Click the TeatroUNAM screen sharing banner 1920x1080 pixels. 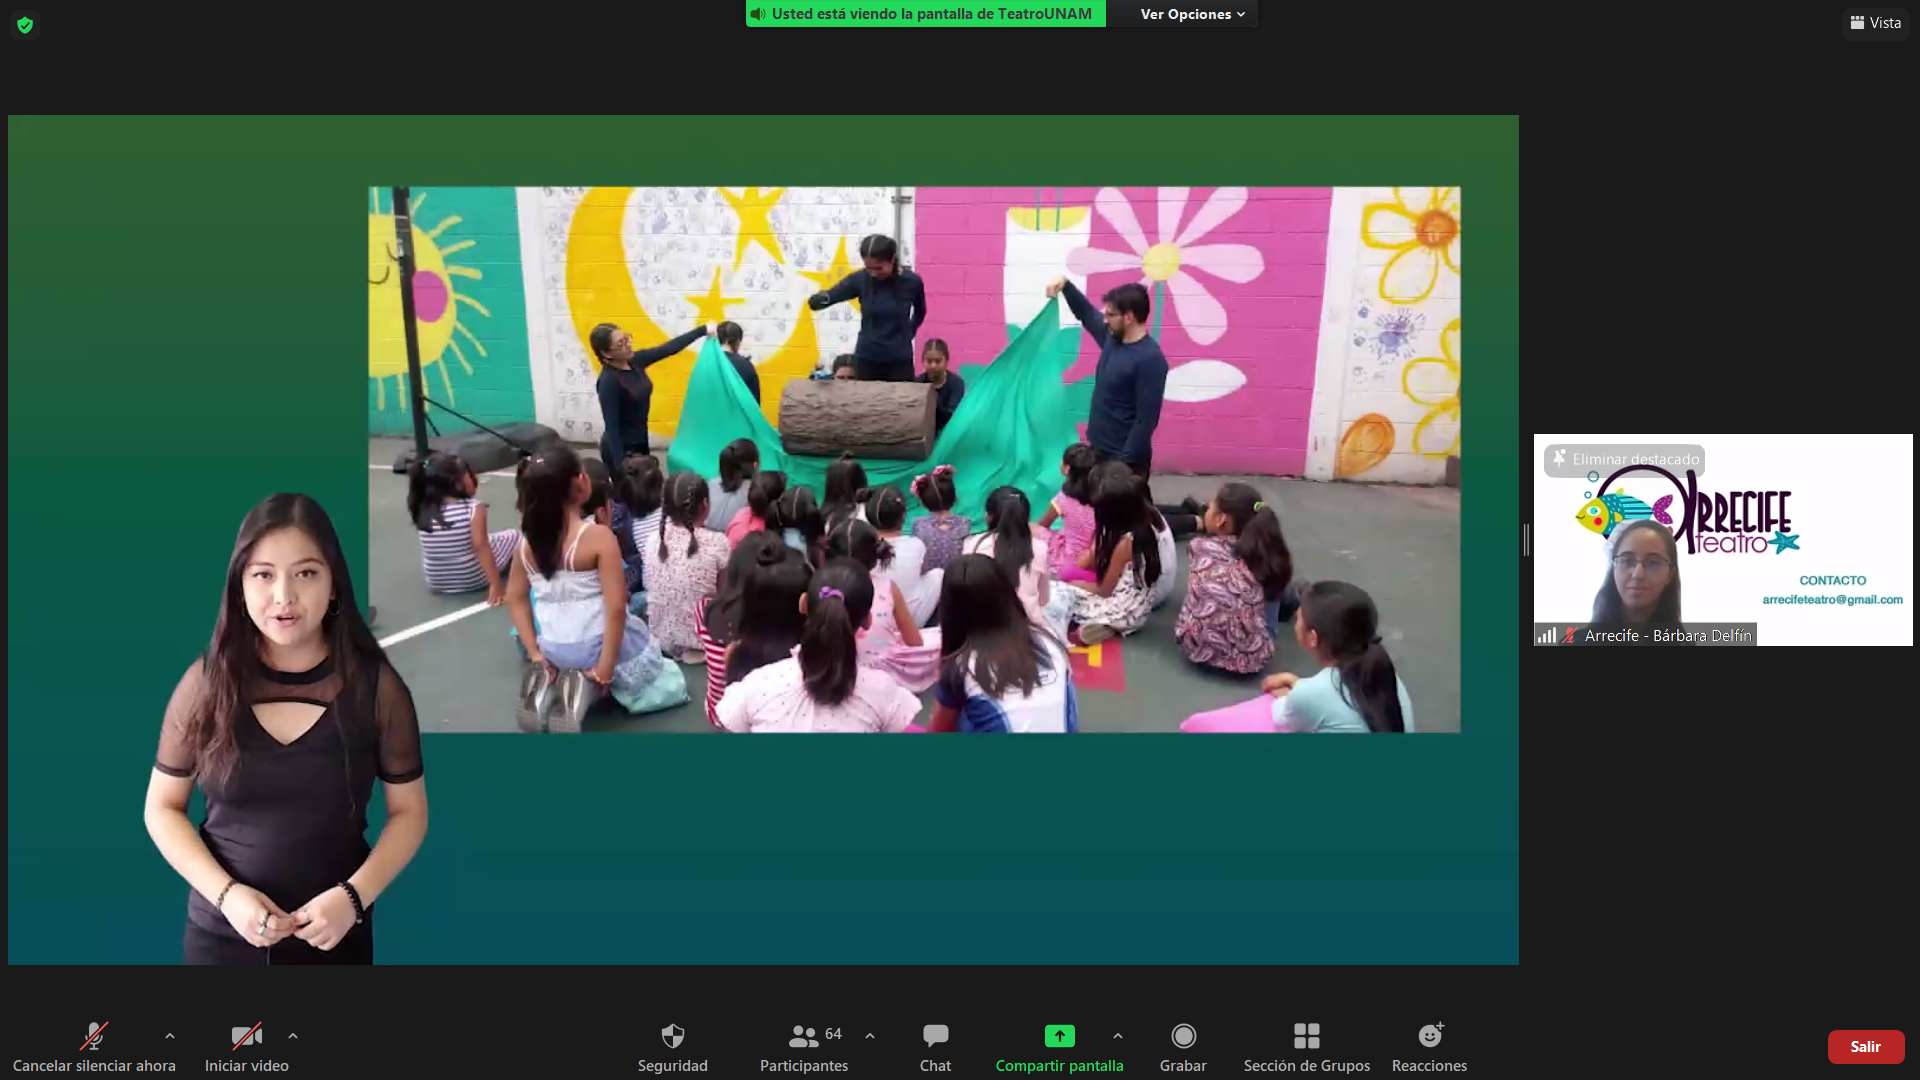pyautogui.click(x=926, y=14)
